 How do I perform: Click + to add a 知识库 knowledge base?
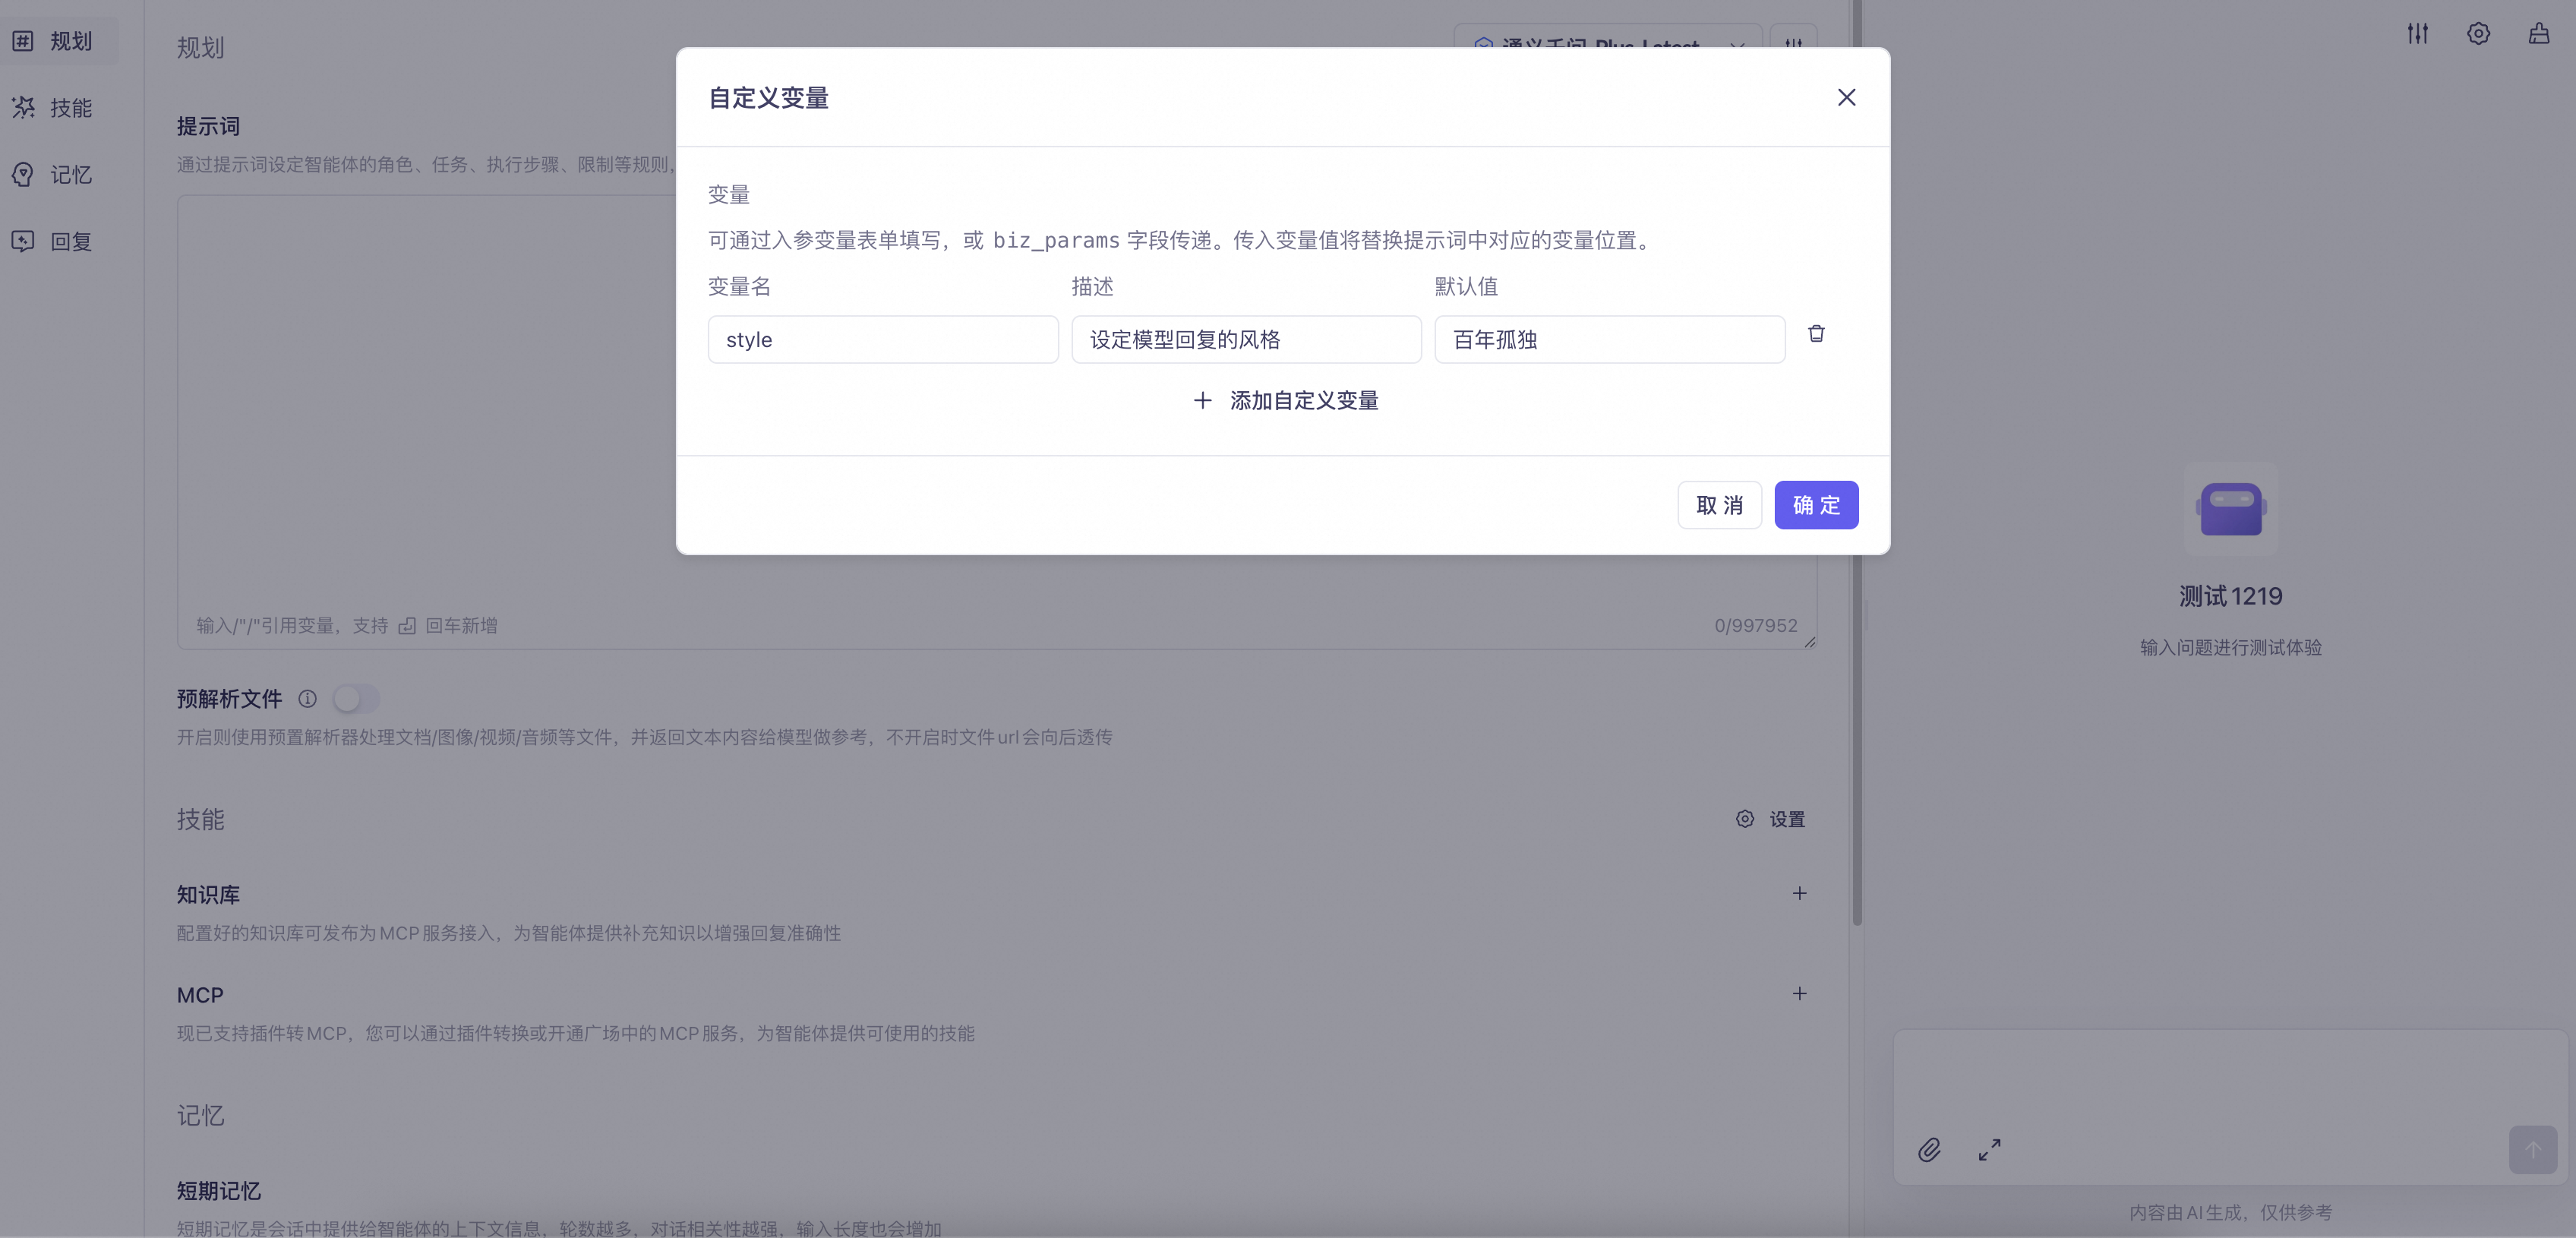pos(1800,894)
